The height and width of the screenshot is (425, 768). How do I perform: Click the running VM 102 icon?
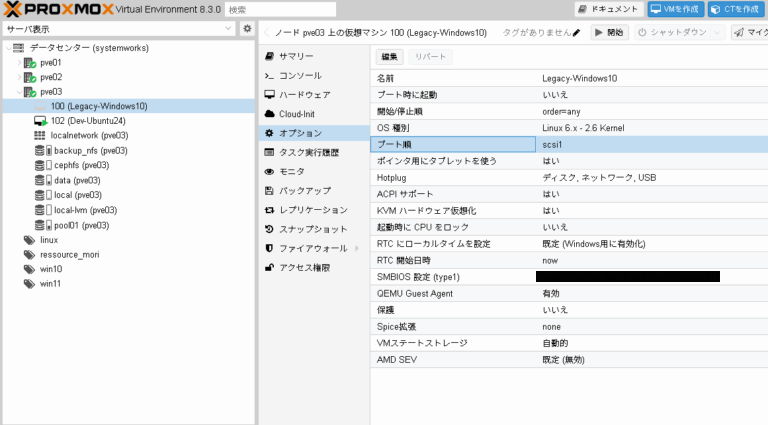pos(40,121)
